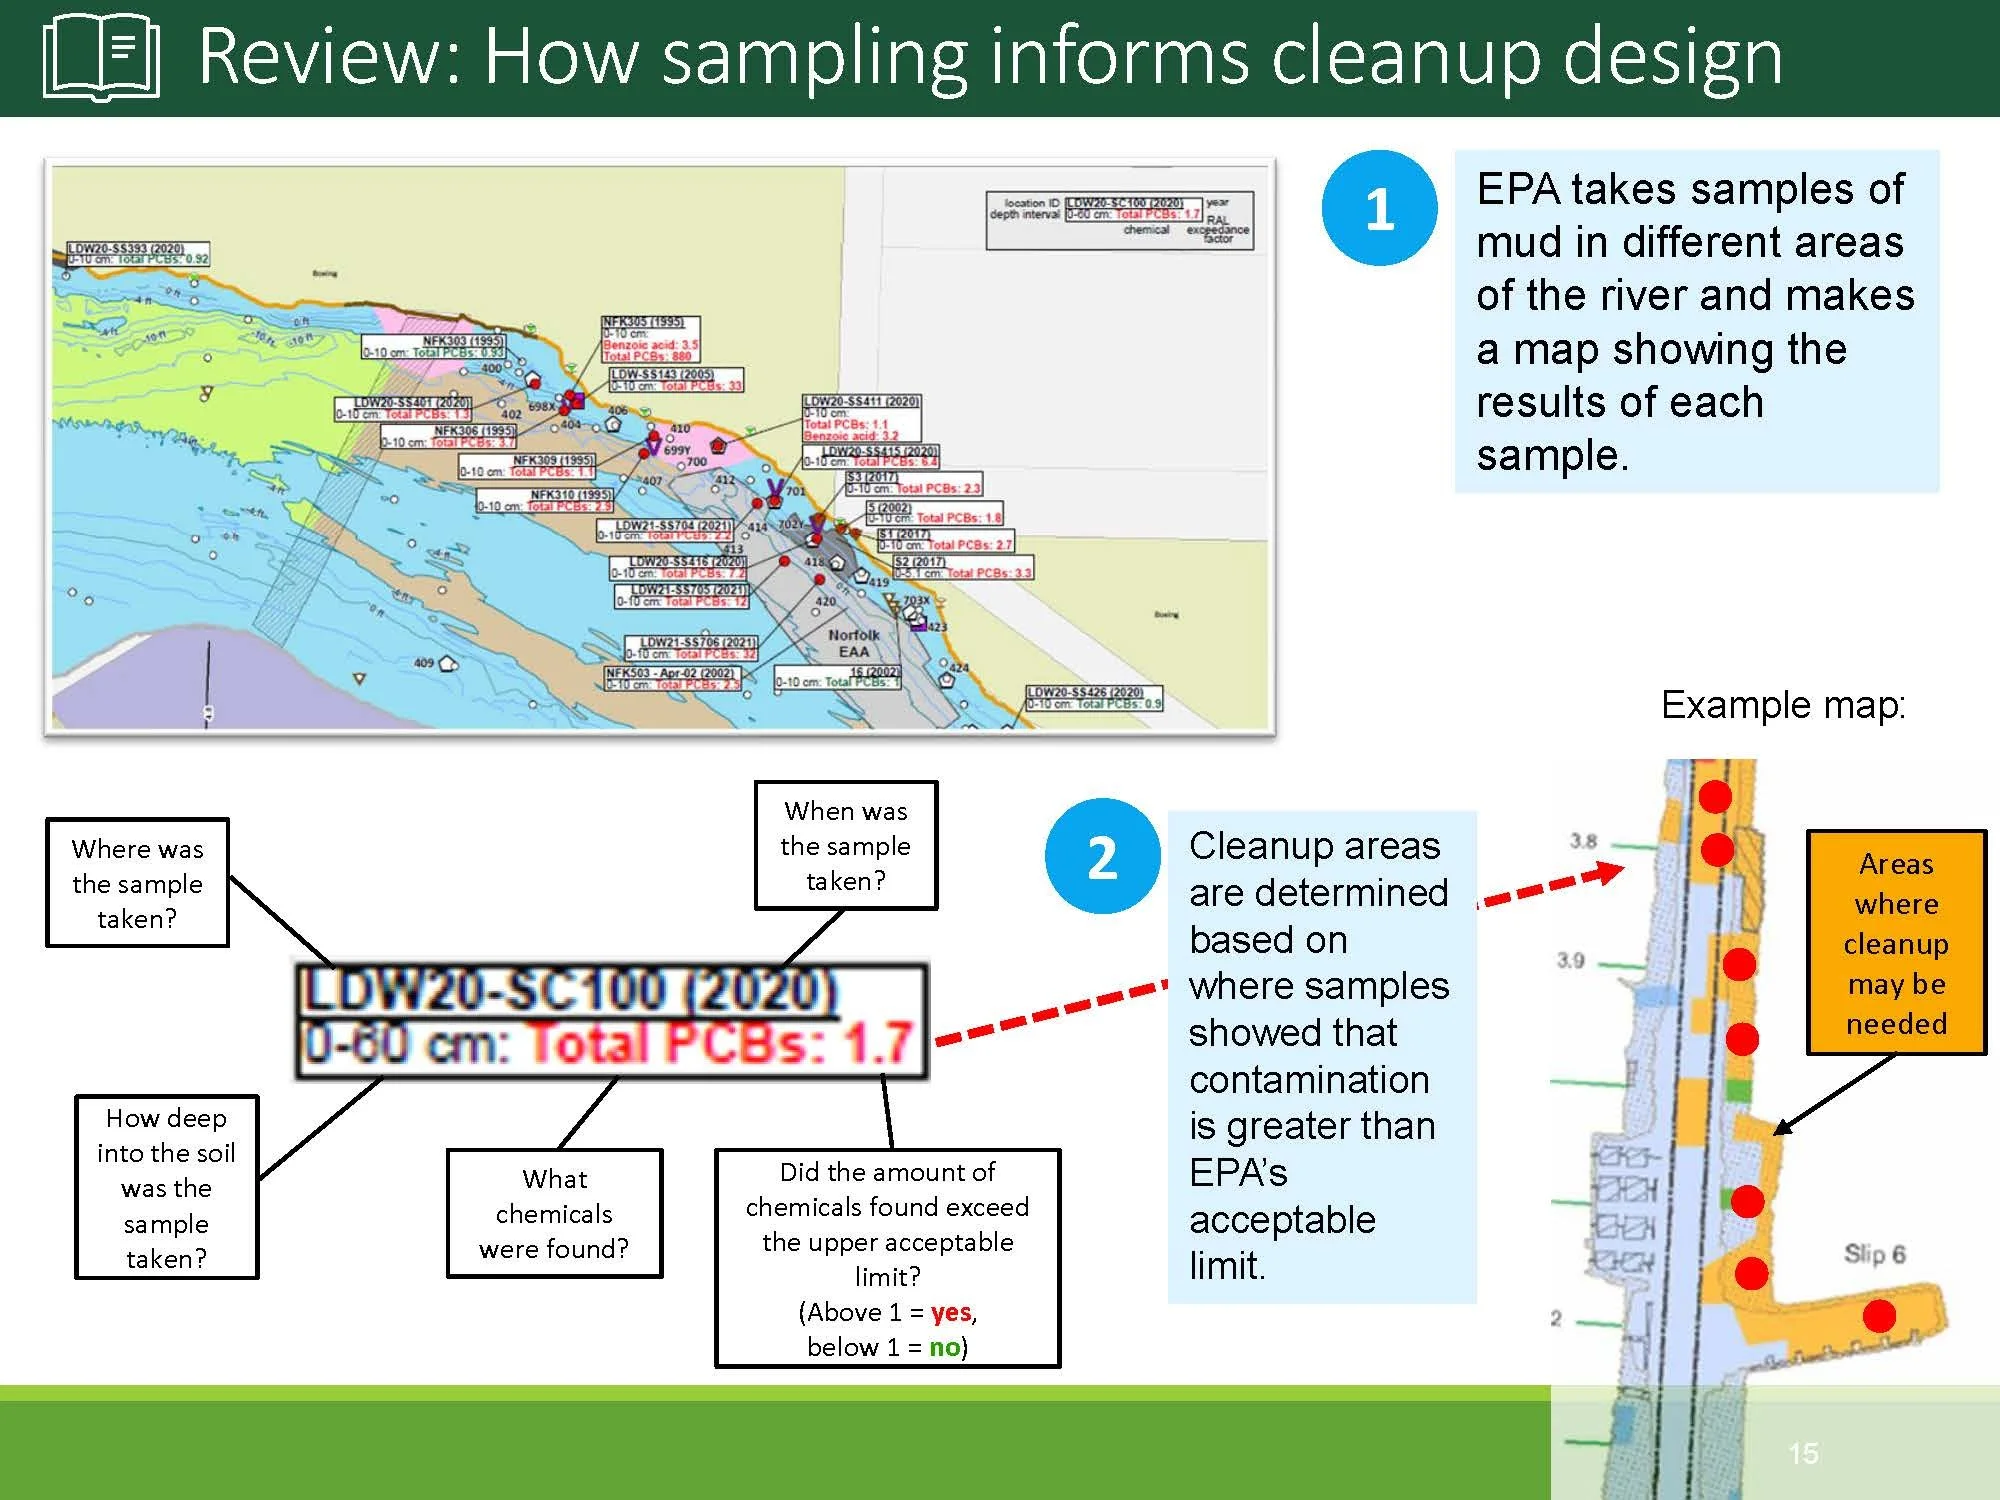Click the red dashed arrowhead pointing at map

click(x=1608, y=871)
